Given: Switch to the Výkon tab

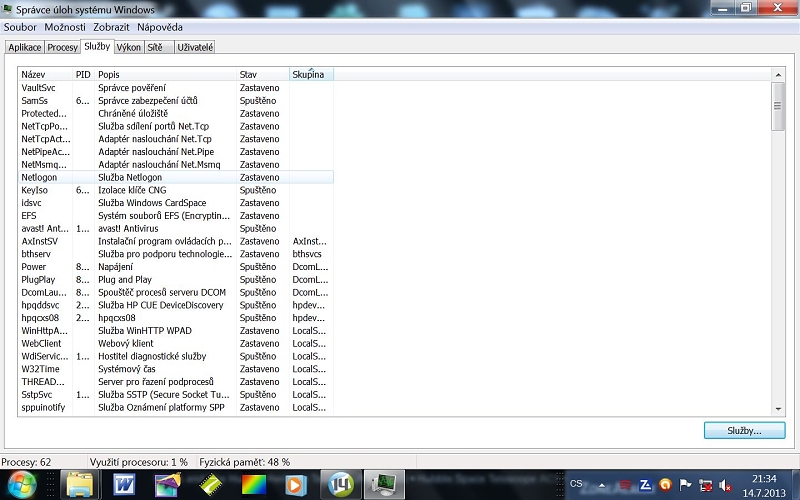Looking at the screenshot, I should point(128,47).
